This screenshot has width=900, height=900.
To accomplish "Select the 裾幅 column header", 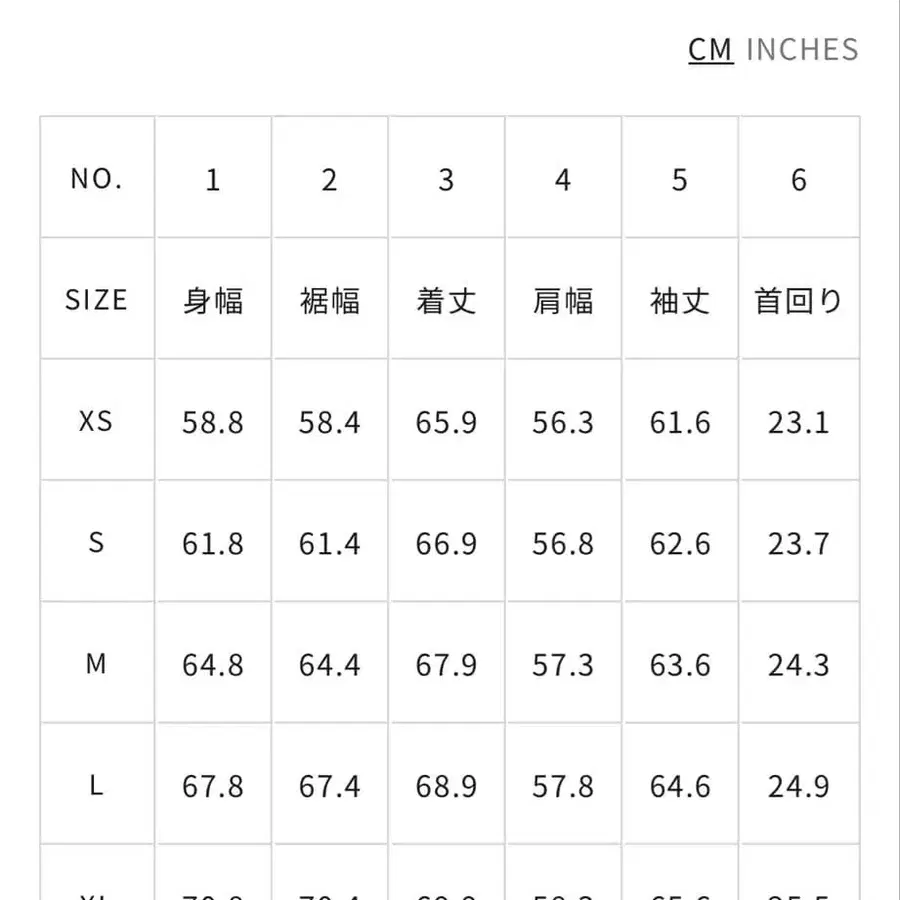I will (x=329, y=301).
